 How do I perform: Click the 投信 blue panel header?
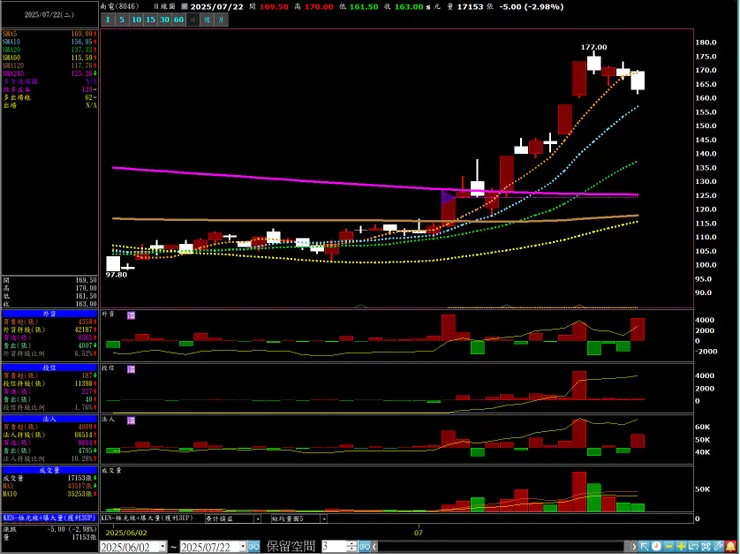[x=50, y=368]
